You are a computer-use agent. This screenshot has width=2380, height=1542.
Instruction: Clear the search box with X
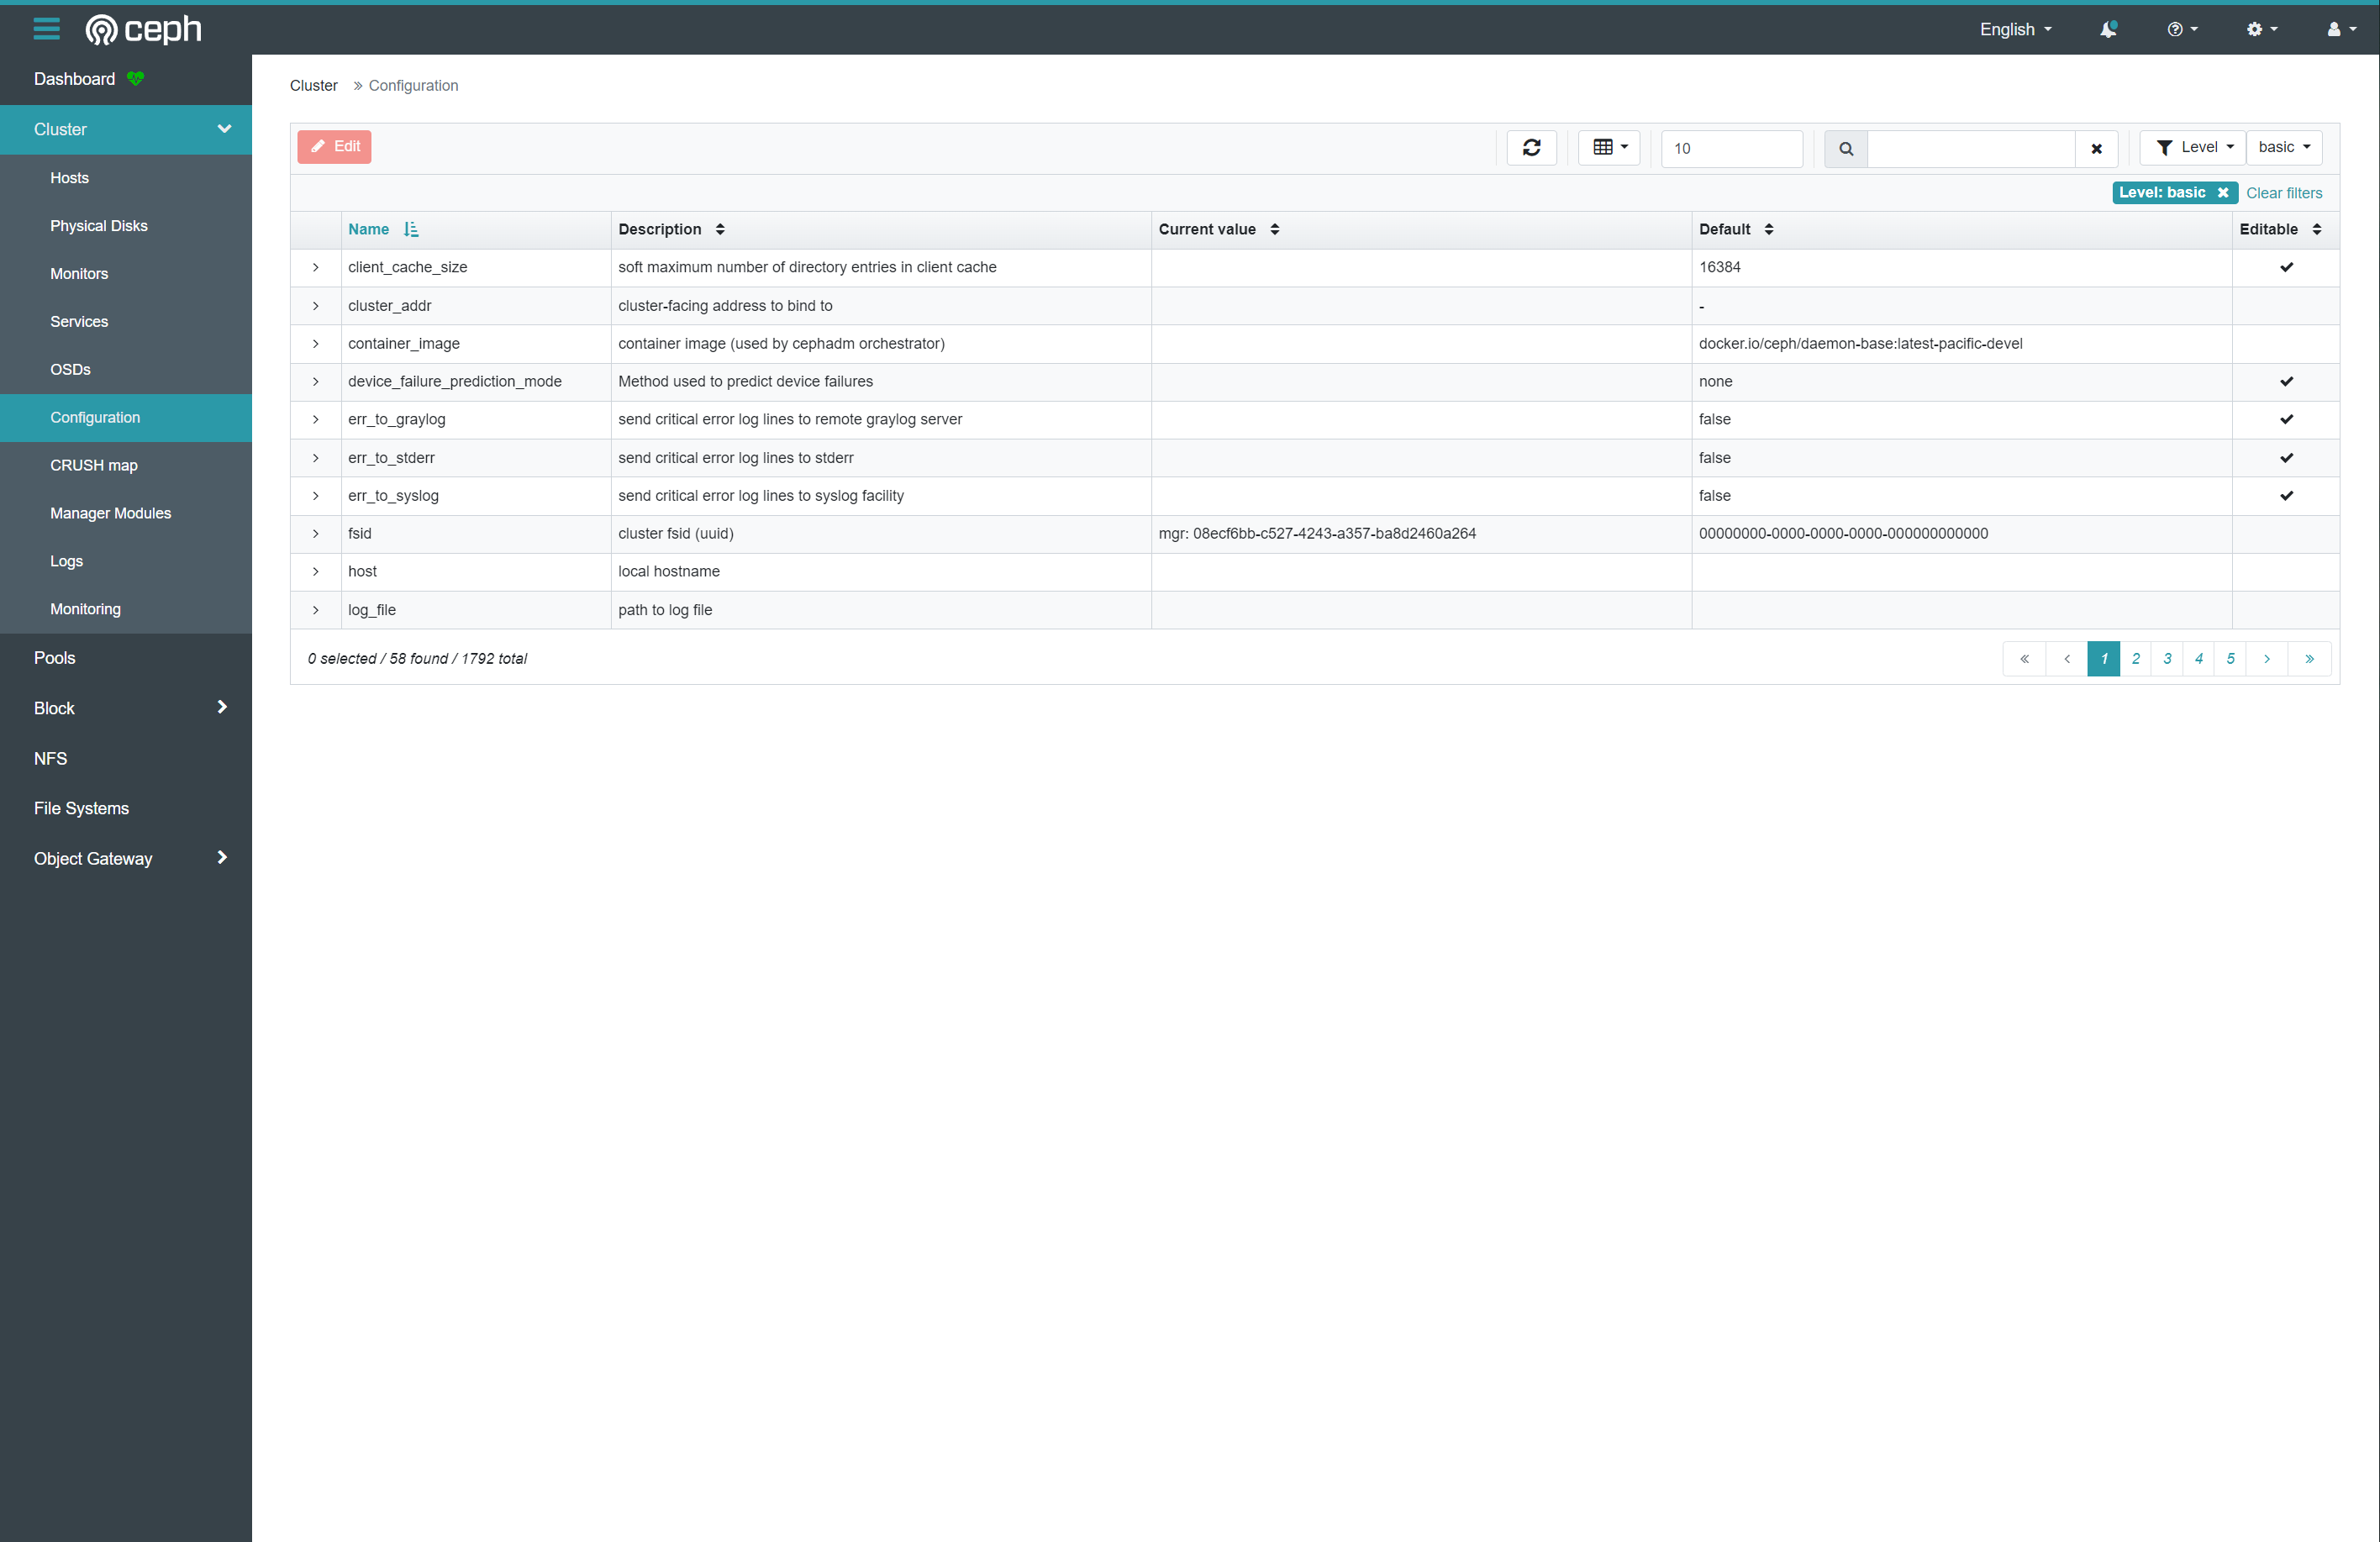click(2096, 149)
